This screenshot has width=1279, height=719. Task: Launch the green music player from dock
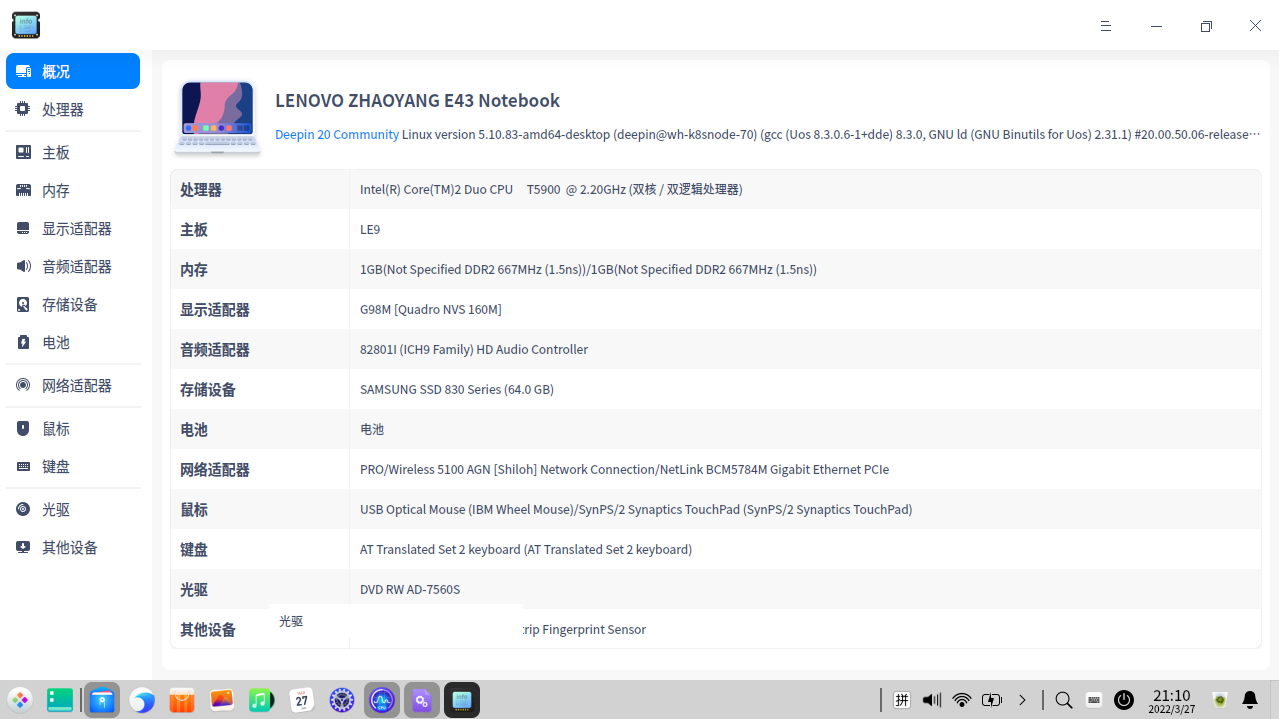(x=262, y=700)
